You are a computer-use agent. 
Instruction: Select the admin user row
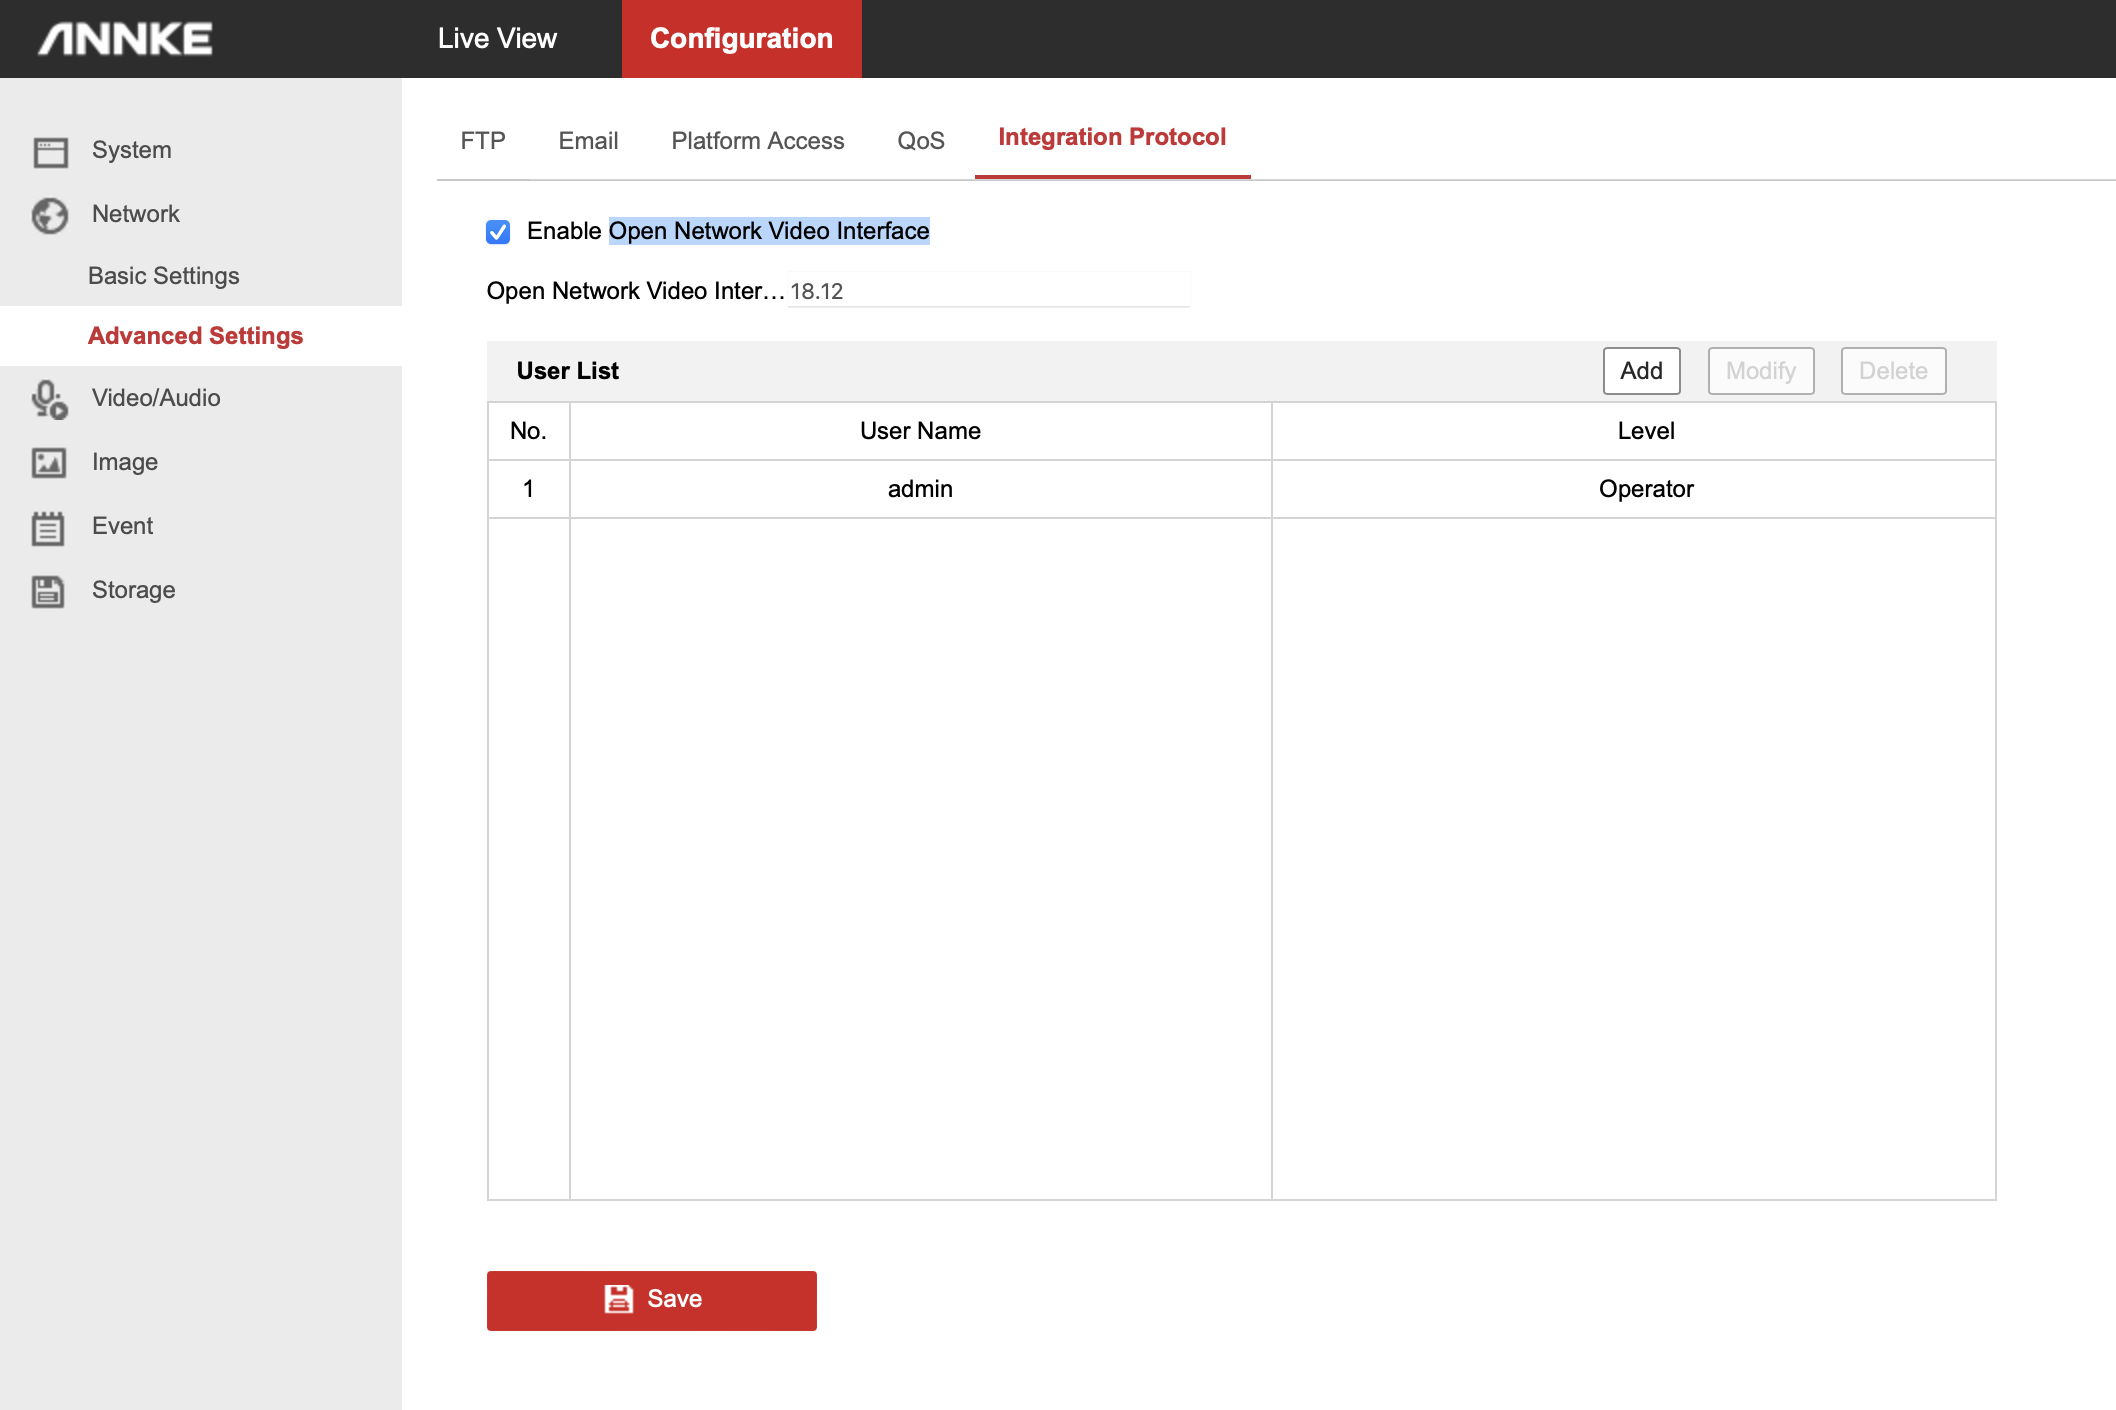pos(920,489)
